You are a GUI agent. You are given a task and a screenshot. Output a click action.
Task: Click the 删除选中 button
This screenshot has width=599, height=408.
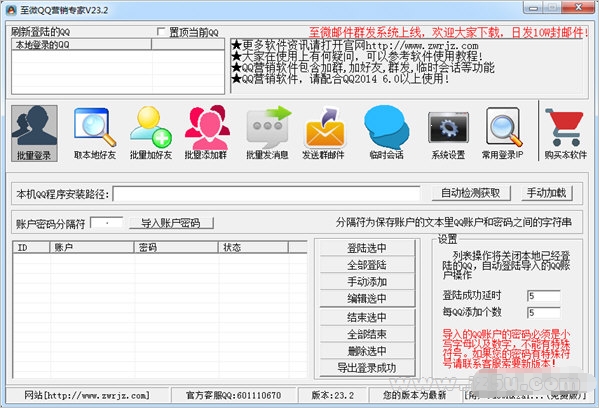(x=367, y=351)
